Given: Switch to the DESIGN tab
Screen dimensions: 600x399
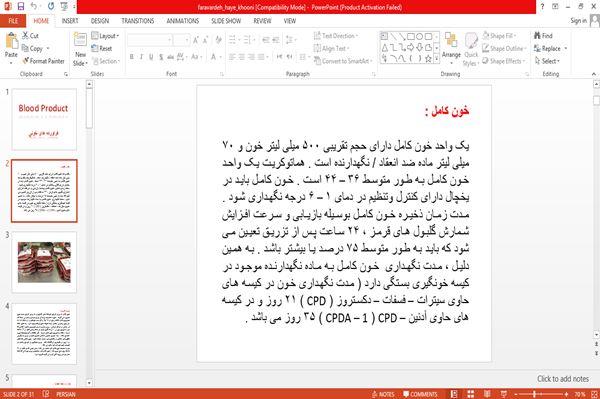Looking at the screenshot, I should 100,21.
